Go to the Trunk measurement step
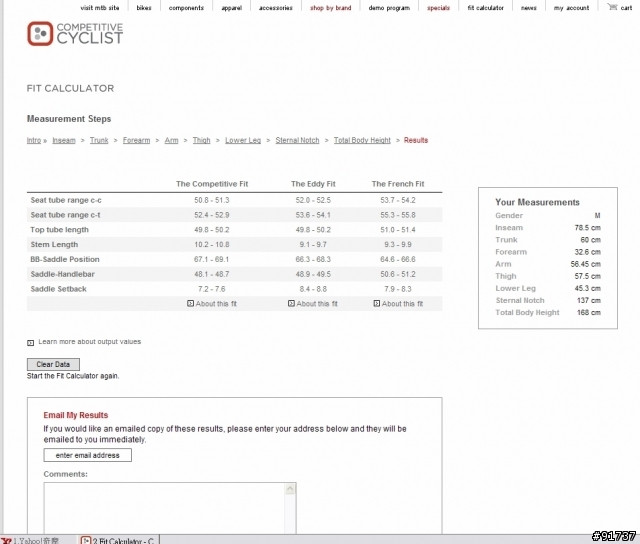640x544 pixels. point(99,140)
